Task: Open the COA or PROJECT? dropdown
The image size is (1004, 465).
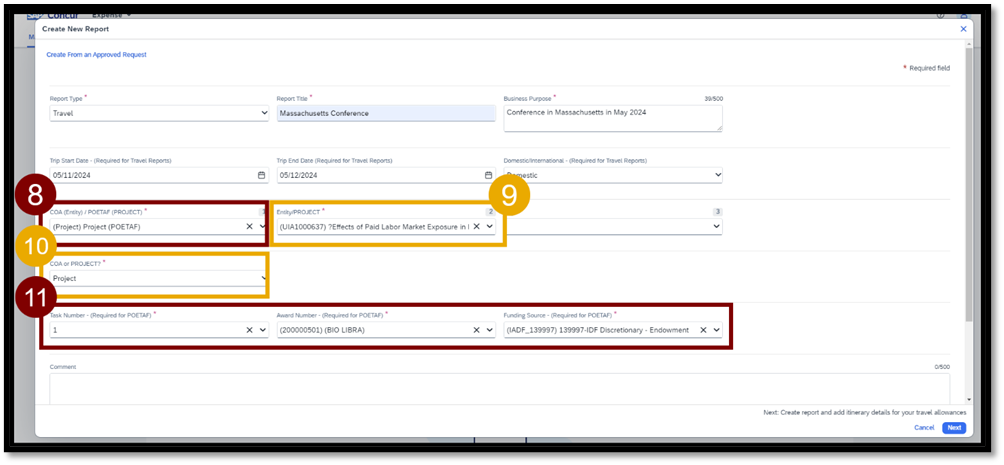Action: click(x=158, y=278)
